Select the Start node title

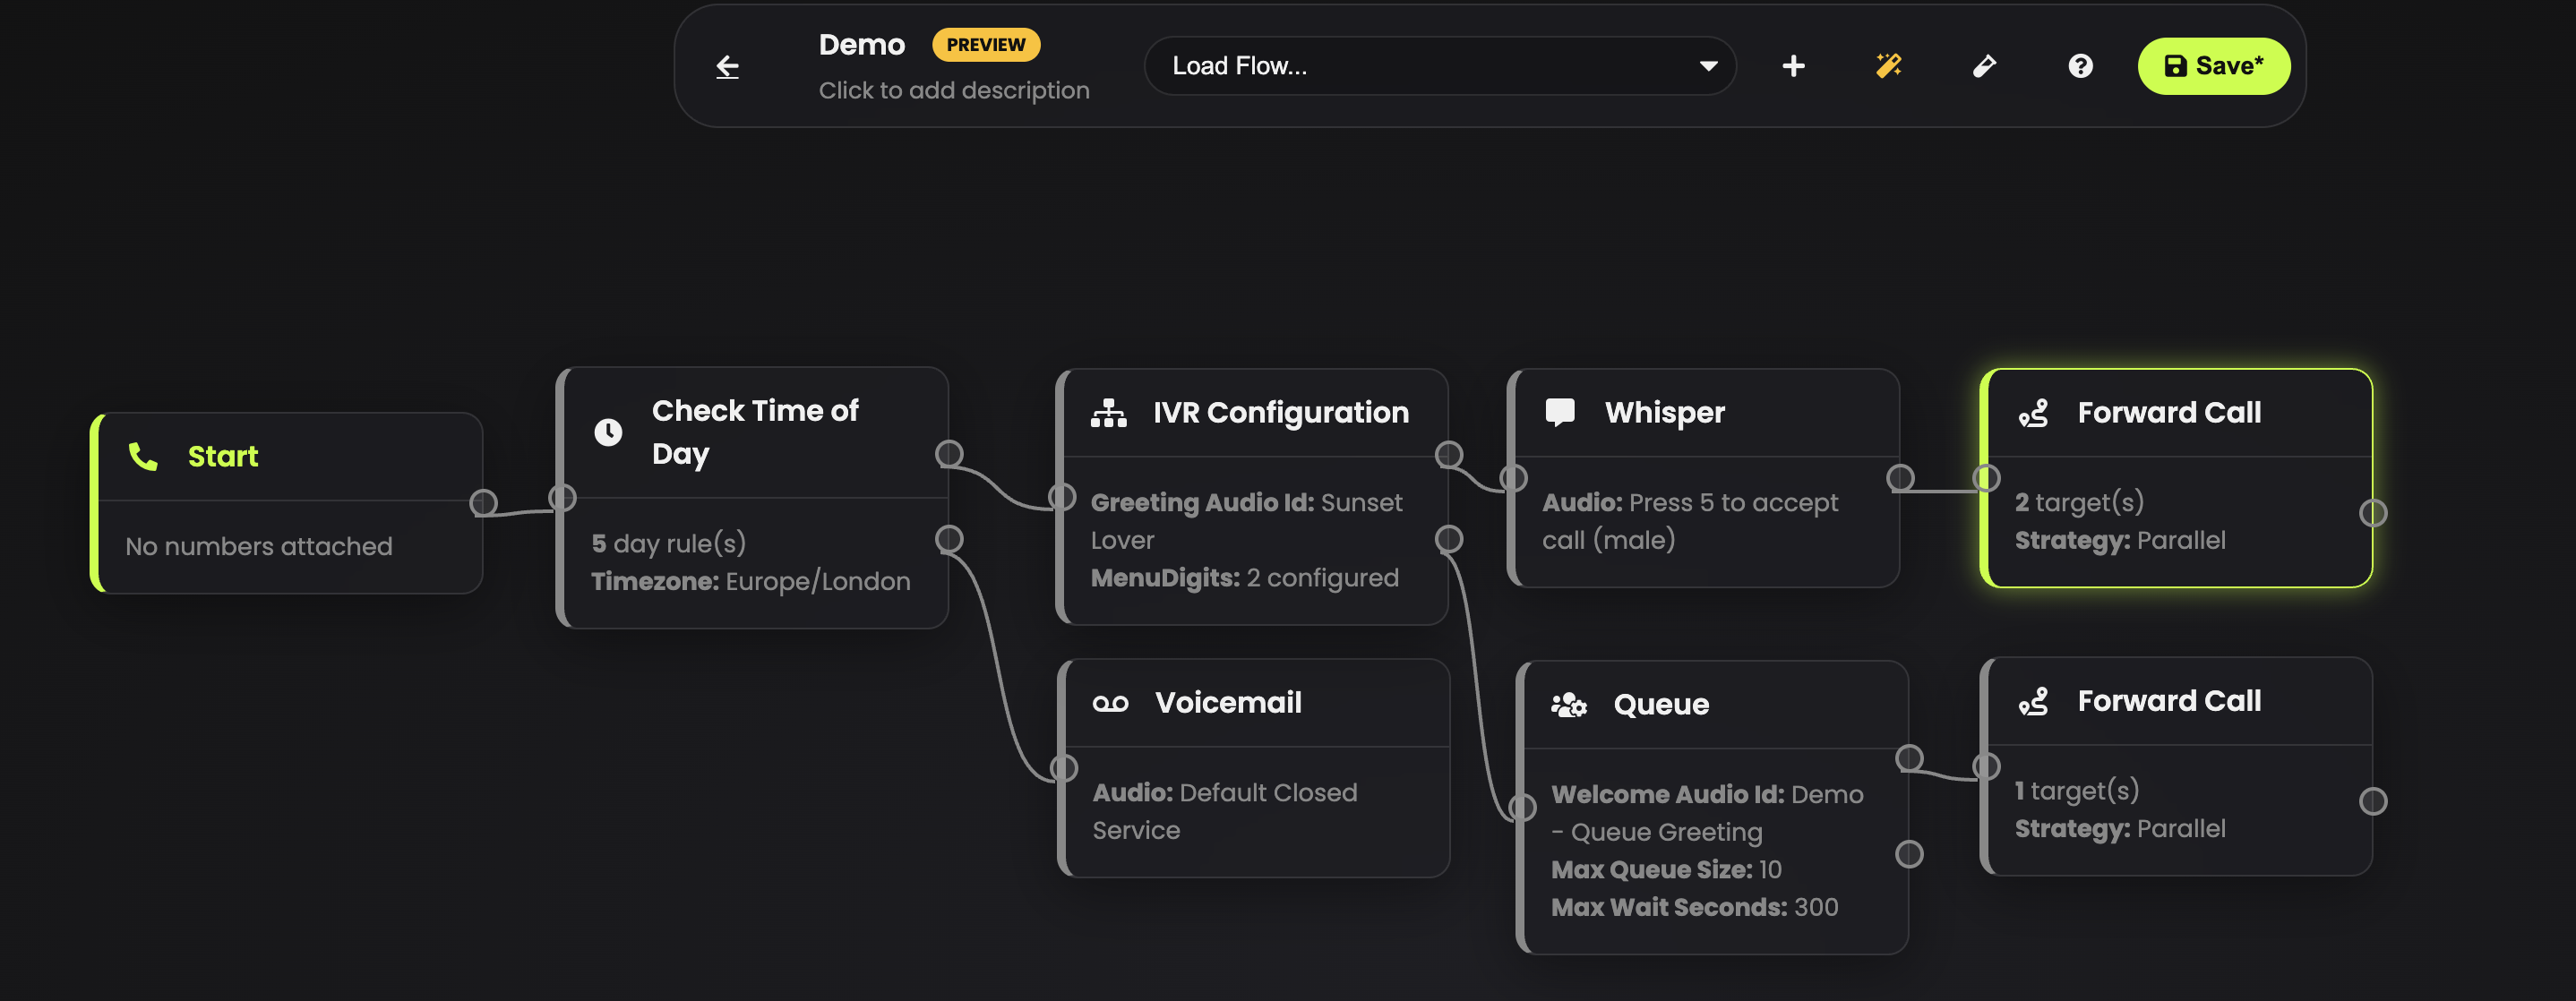[x=223, y=456]
